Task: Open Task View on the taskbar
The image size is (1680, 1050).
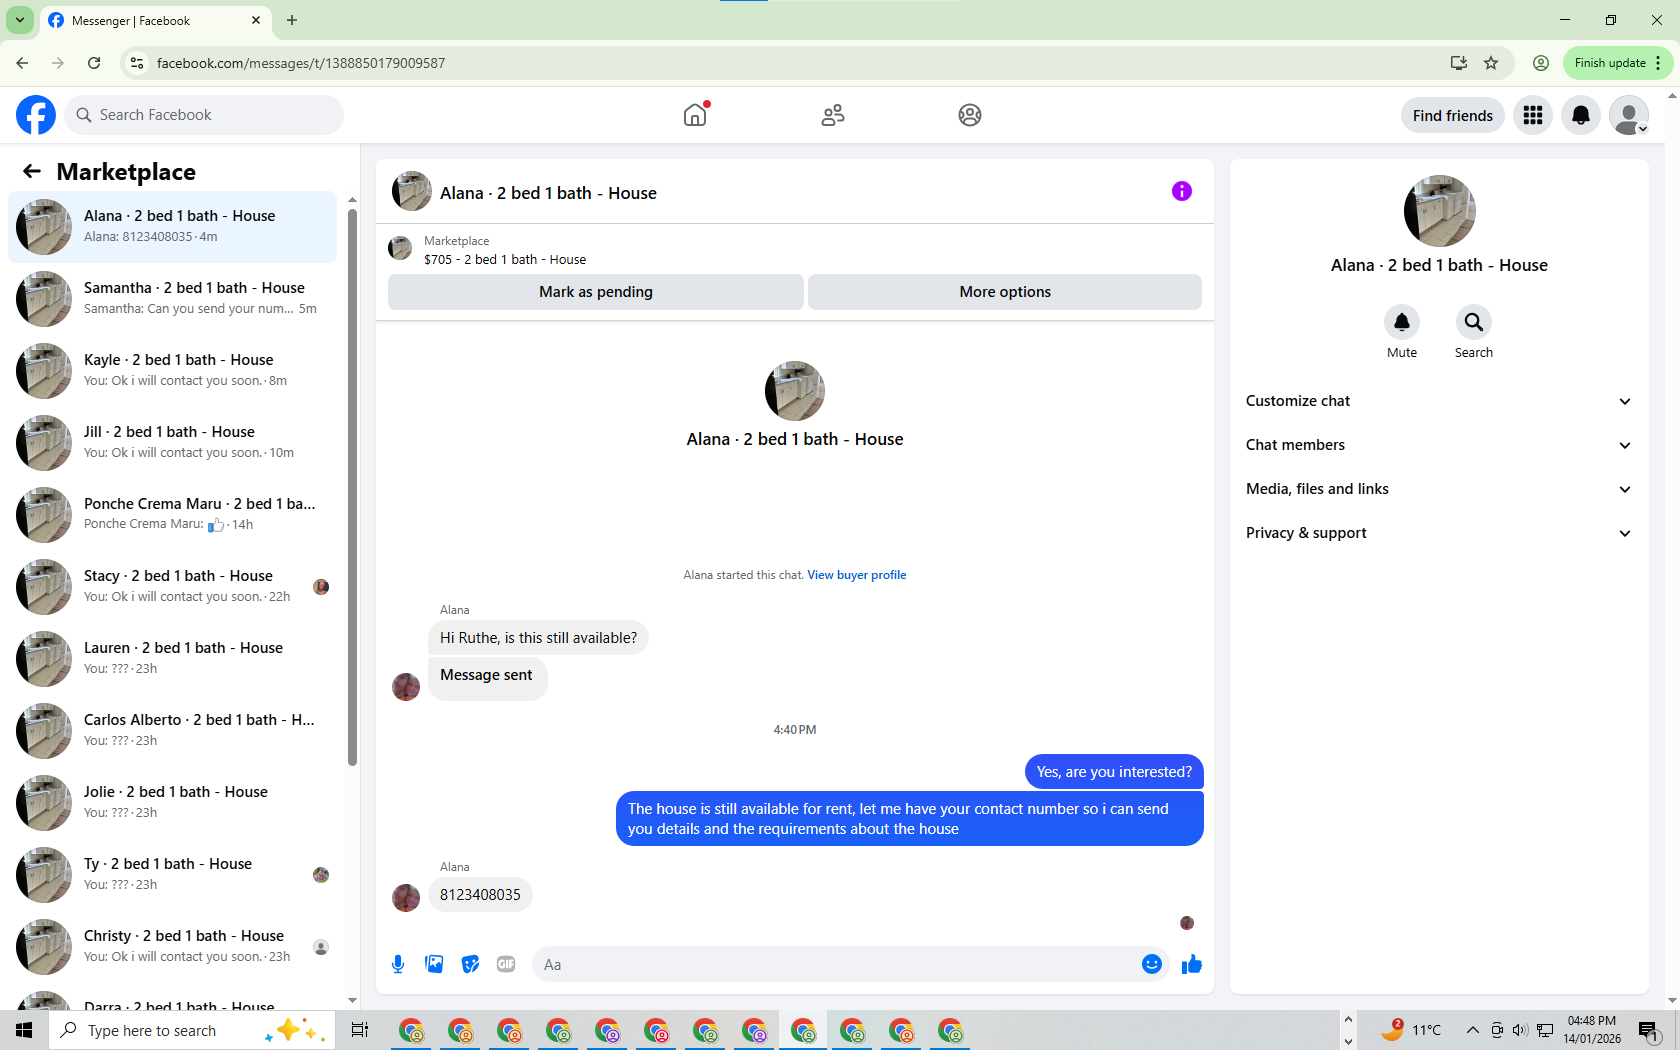Action: click(360, 1030)
